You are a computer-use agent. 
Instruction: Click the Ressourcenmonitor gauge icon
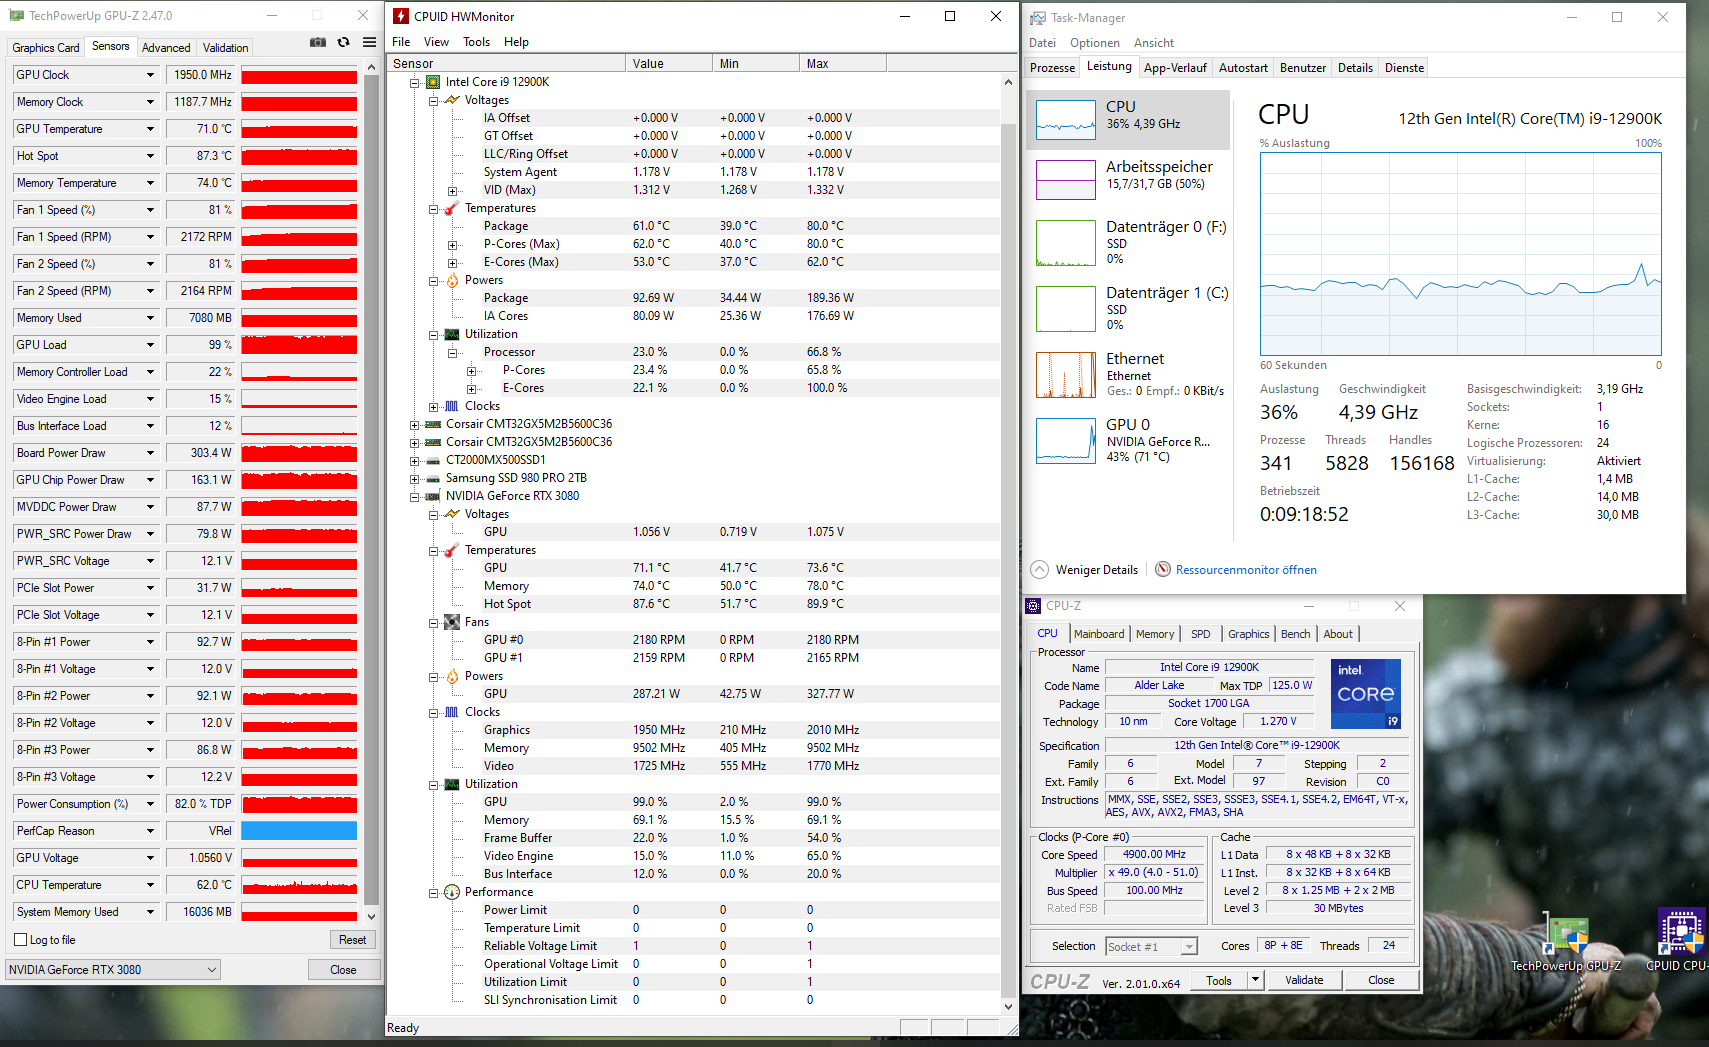click(x=1163, y=569)
